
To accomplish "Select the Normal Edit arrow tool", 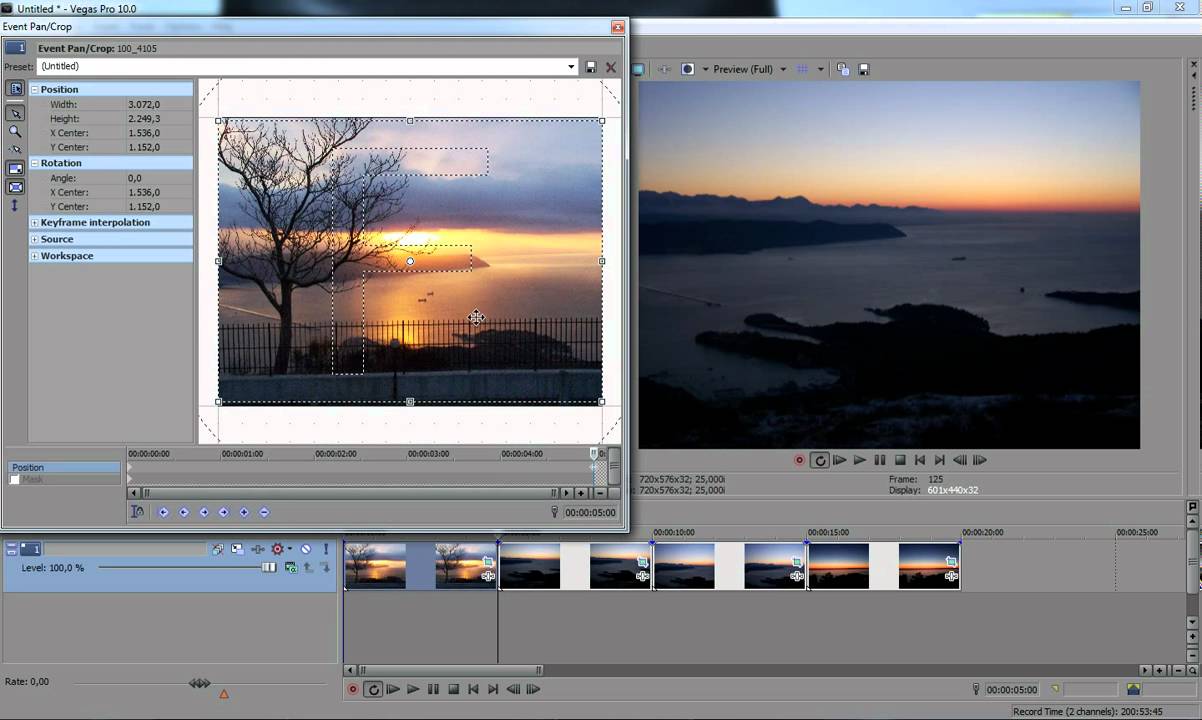I will 15,113.
